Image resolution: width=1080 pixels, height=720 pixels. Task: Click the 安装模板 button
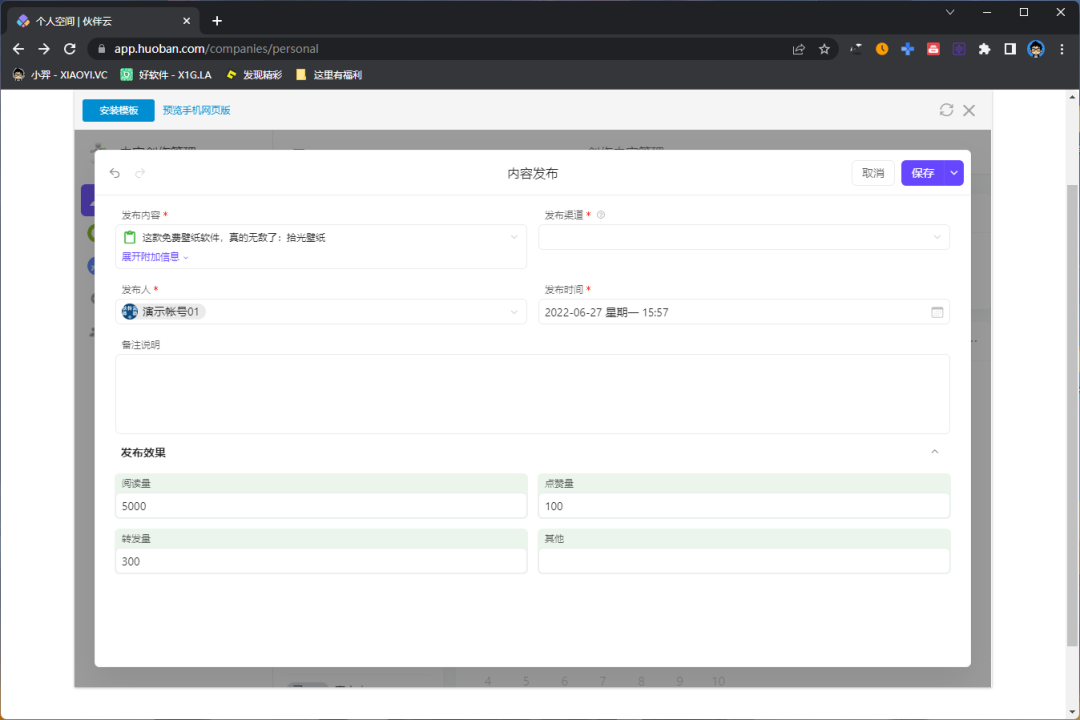pyautogui.click(x=117, y=110)
